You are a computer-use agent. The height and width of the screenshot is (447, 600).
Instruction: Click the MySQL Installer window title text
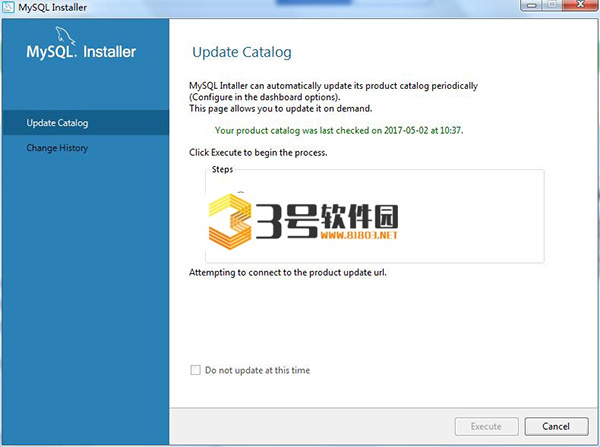(52, 7)
